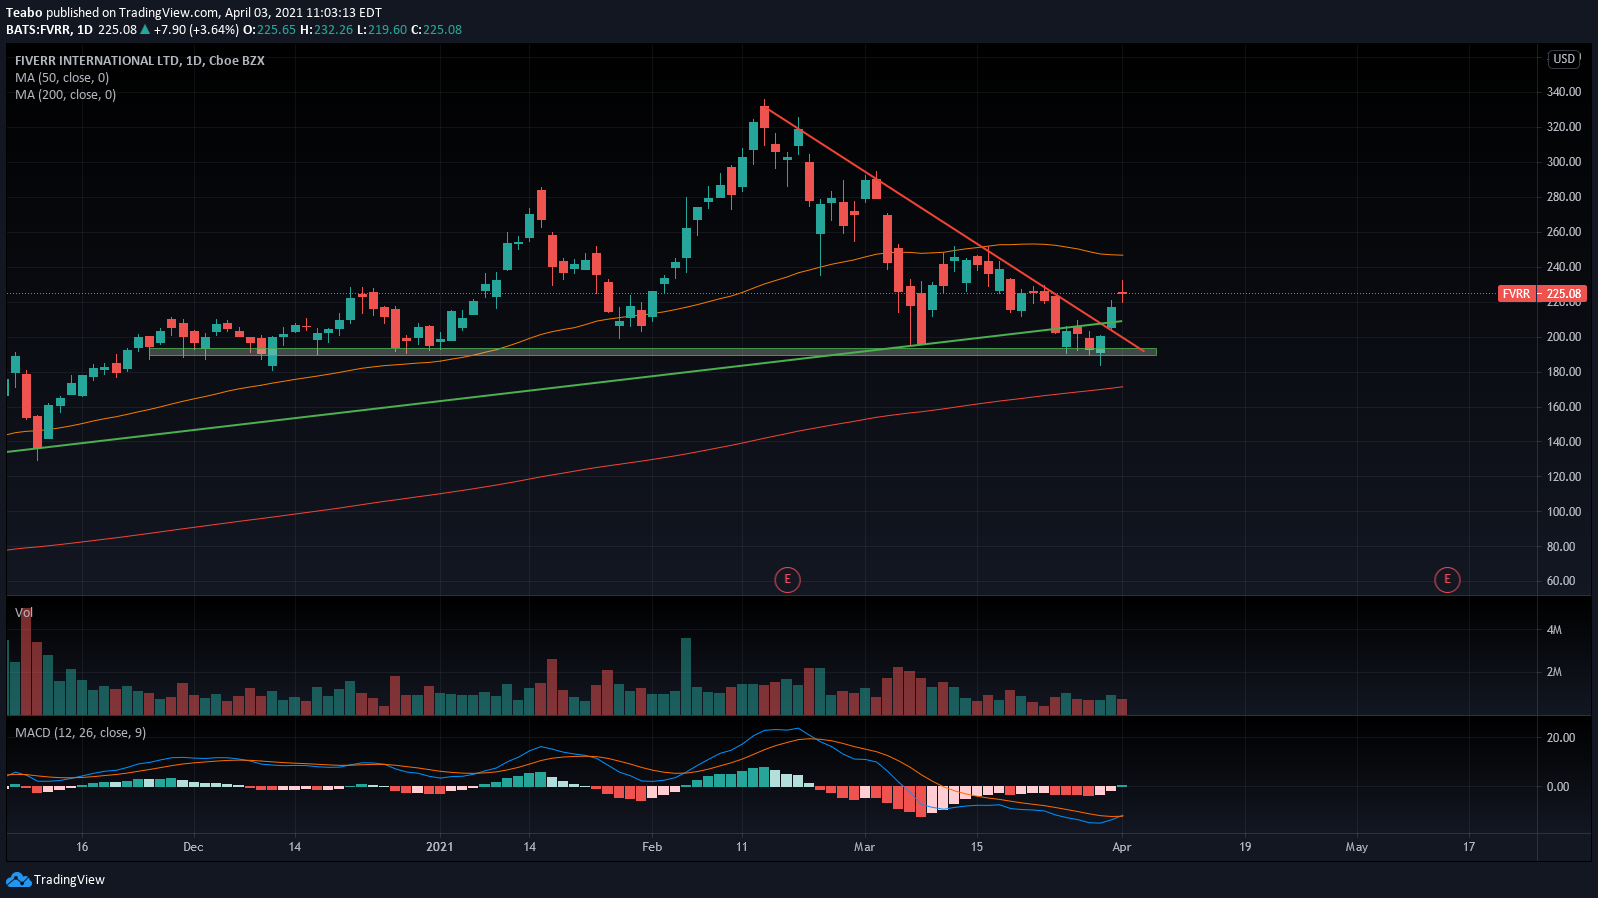
Task: Click the BATS:FVRR symbol in header
Action: [x=38, y=30]
